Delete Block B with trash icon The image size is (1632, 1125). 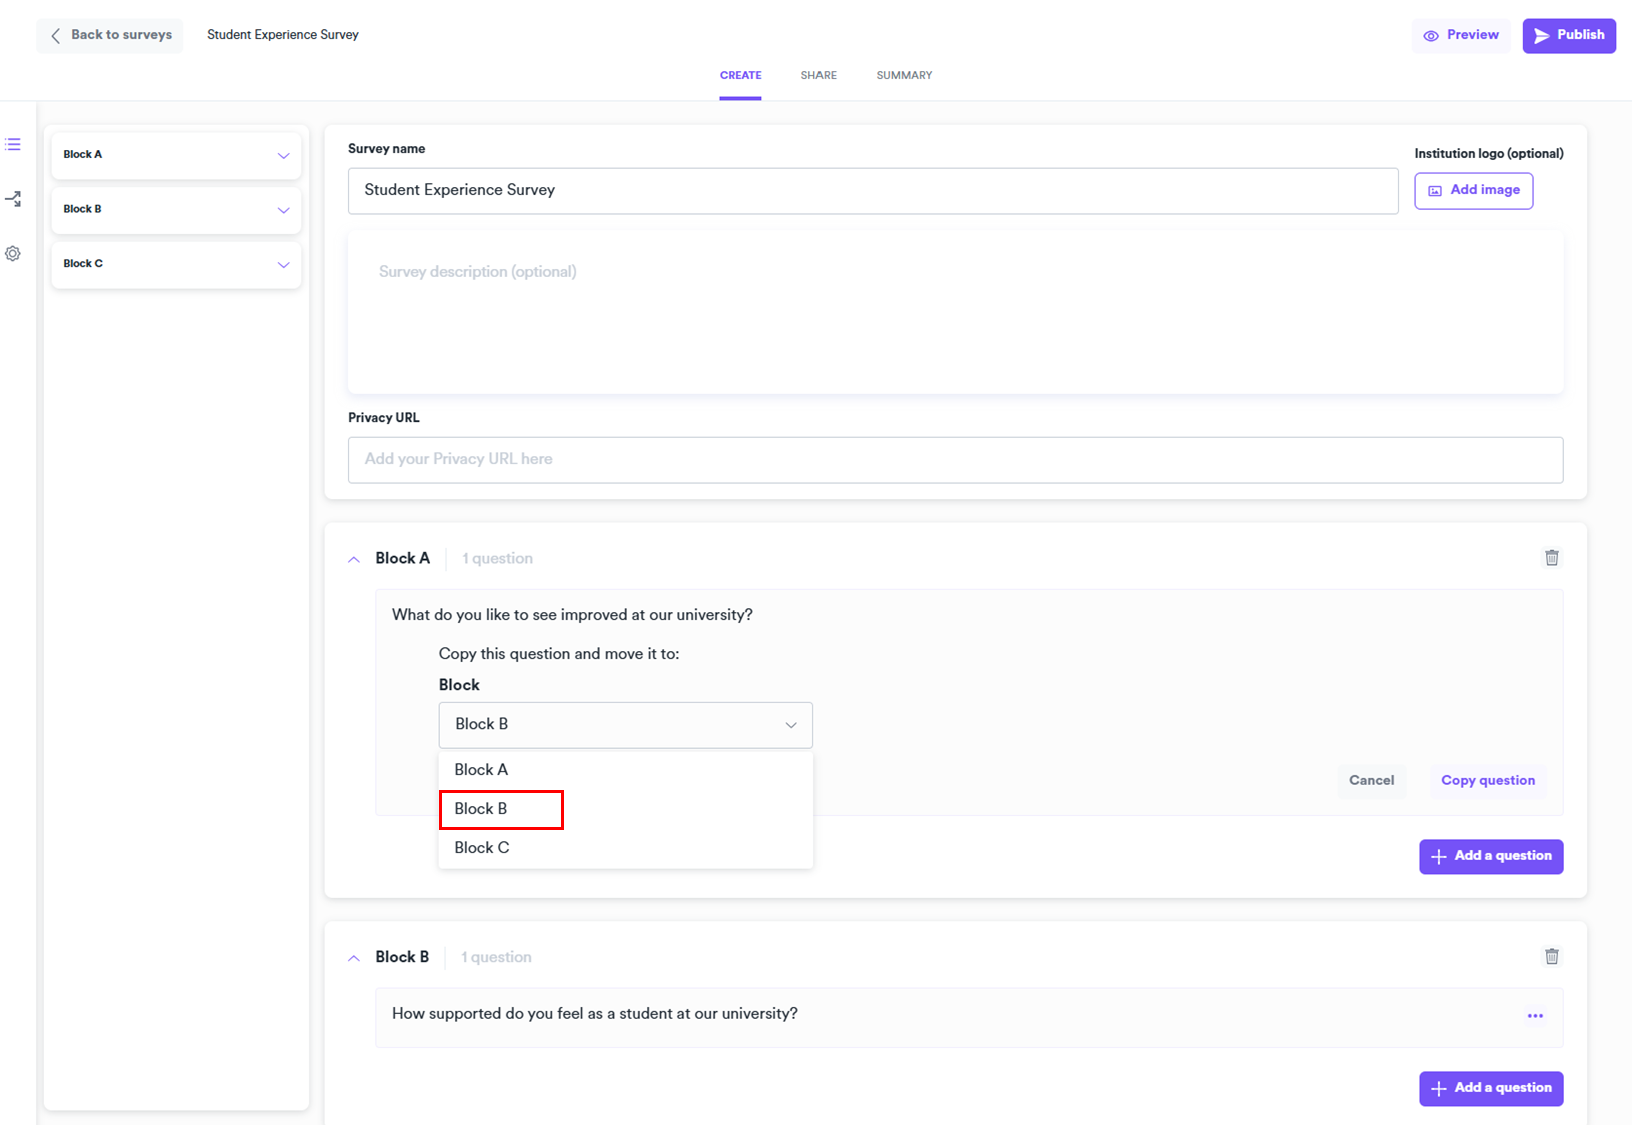coord(1551,957)
